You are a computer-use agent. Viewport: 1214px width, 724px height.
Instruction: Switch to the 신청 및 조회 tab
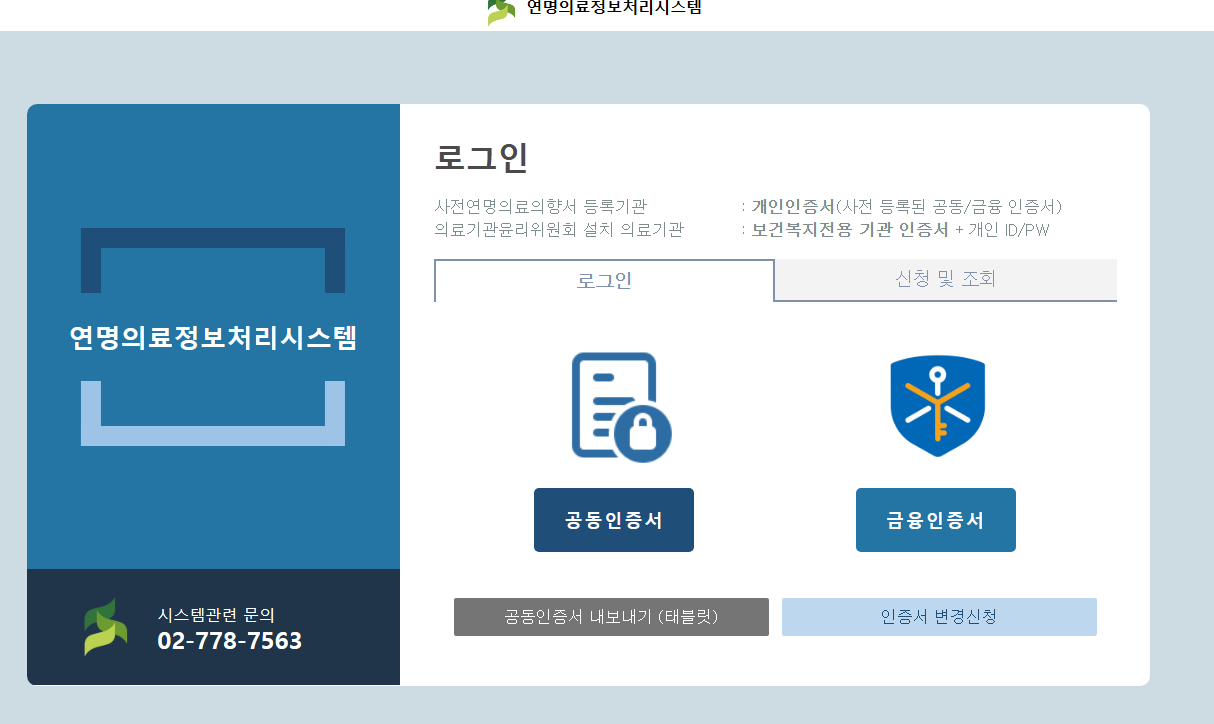click(x=944, y=280)
